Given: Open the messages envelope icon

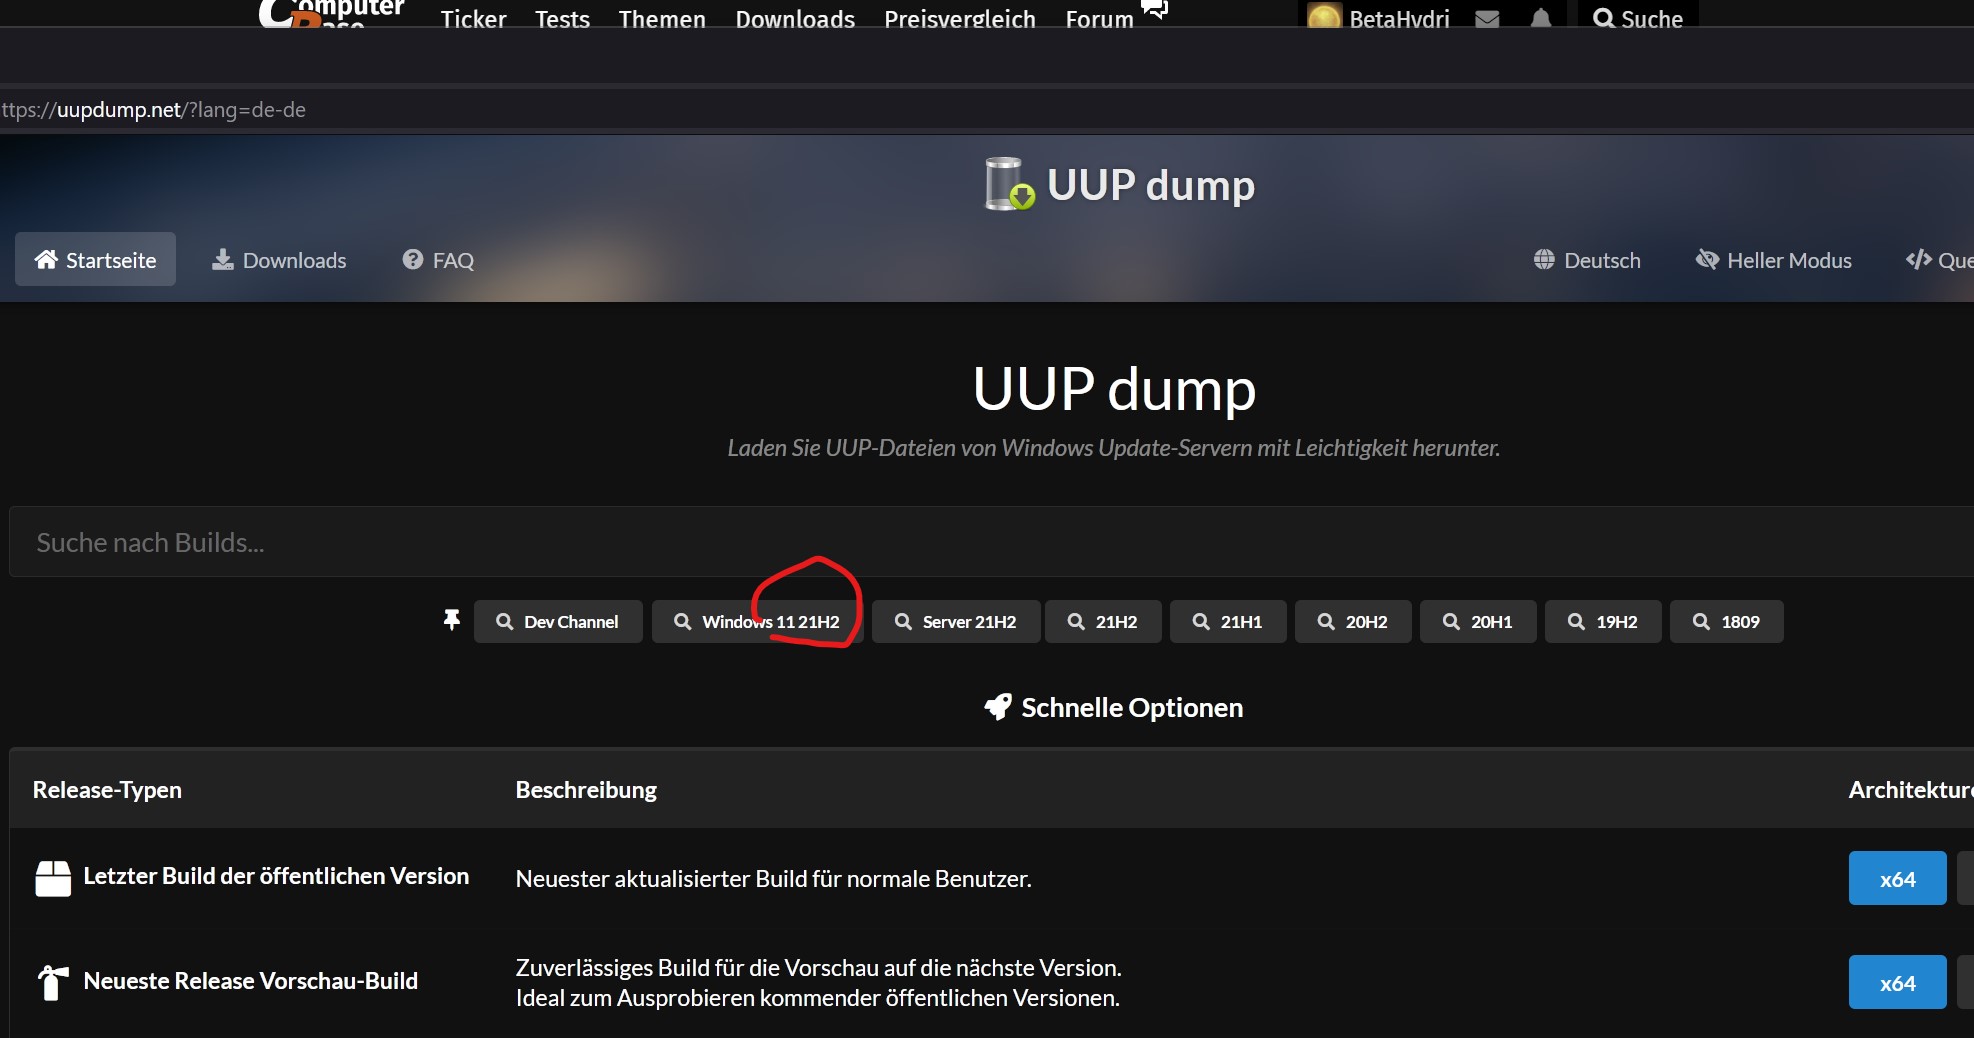Looking at the screenshot, I should click(x=1487, y=19).
